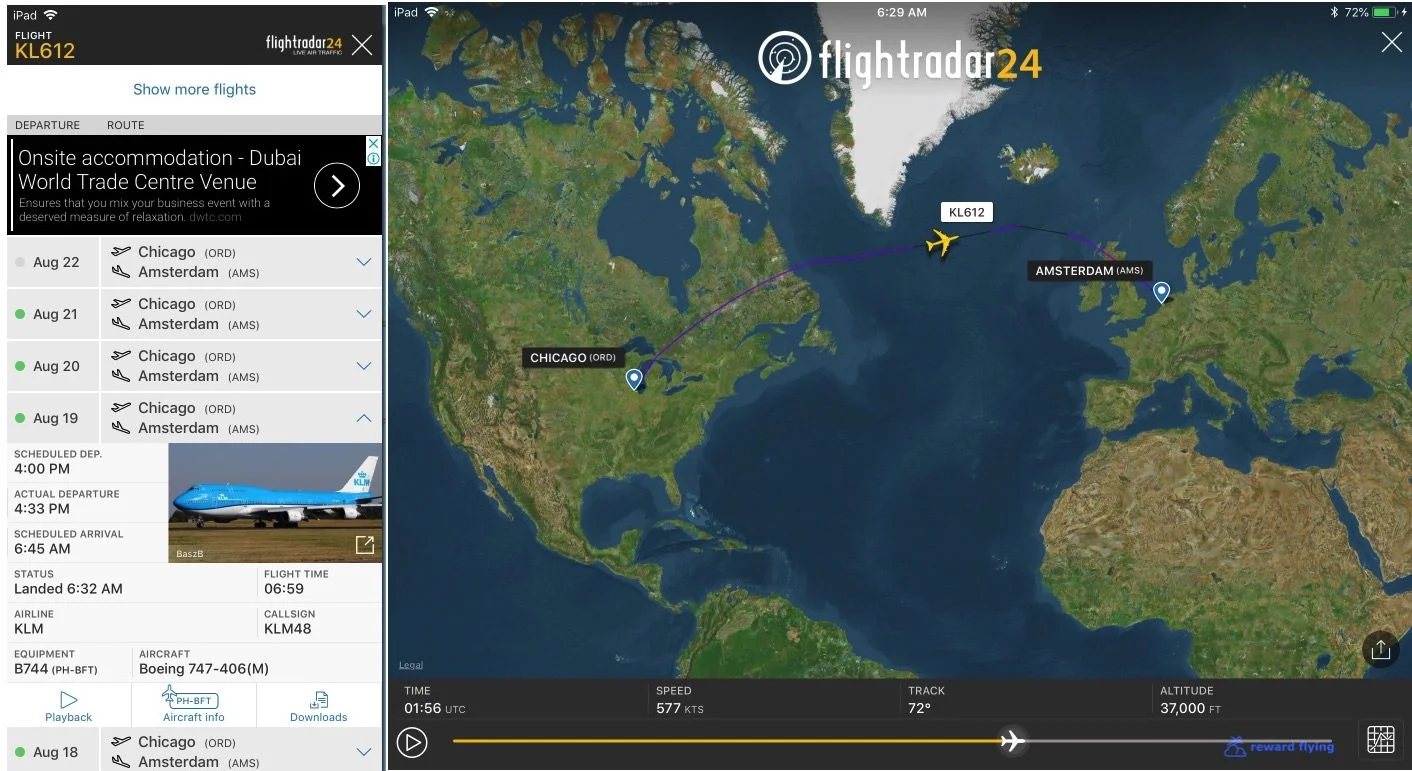
Task: Click the flight time 06:59 value
Action: tap(283, 589)
